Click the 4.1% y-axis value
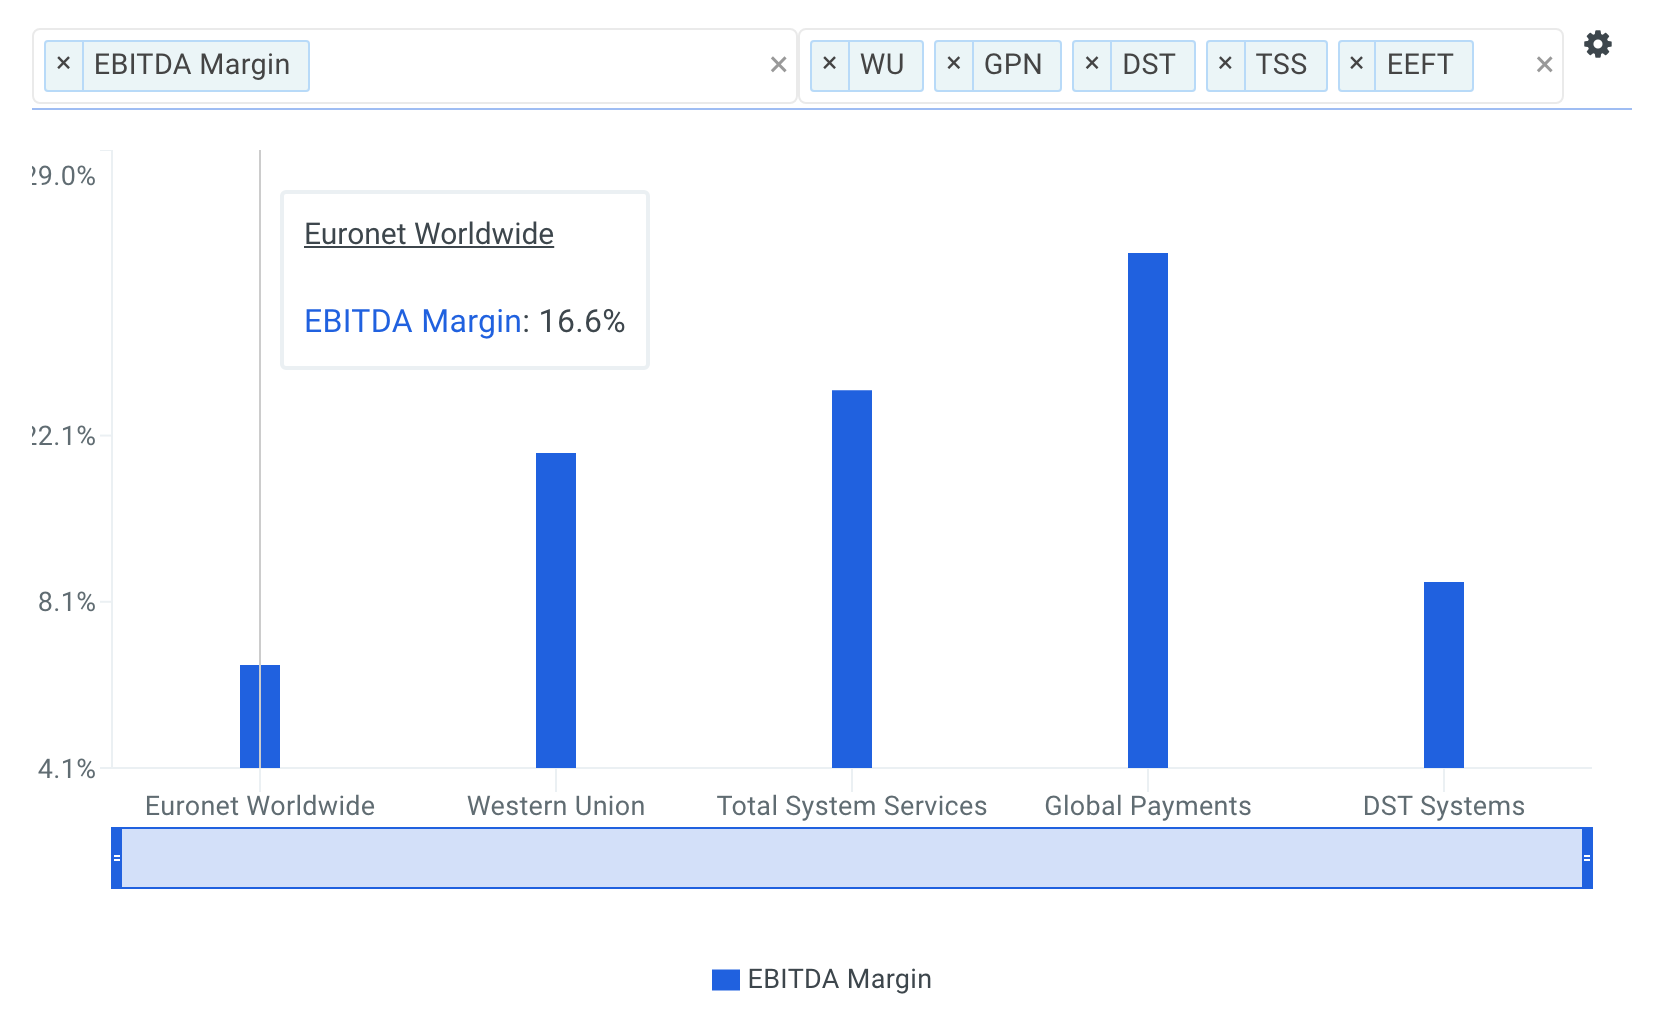The width and height of the screenshot is (1656, 1028). pyautogui.click(x=66, y=769)
